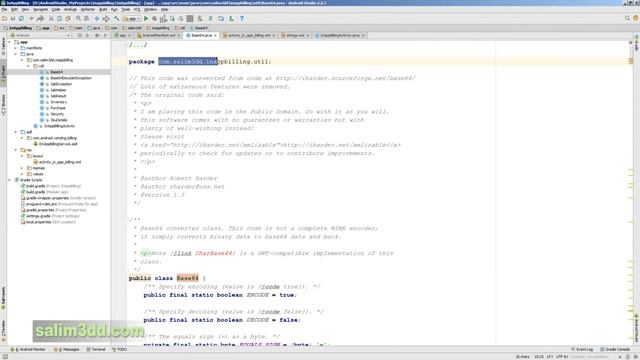Expand the values folder node

(x=22, y=174)
